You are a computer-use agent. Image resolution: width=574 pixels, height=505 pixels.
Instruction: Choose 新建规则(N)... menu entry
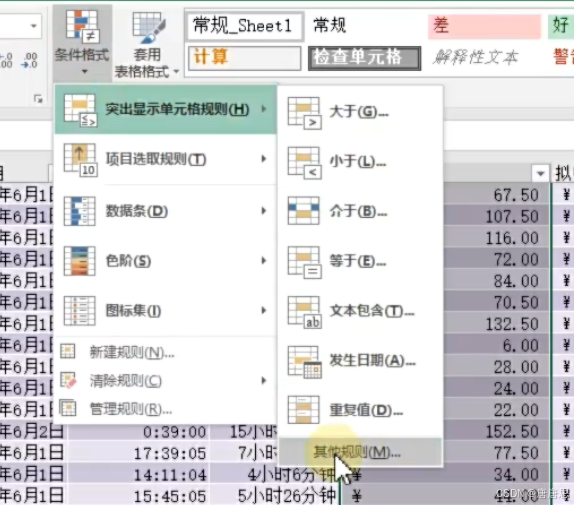(x=165, y=352)
